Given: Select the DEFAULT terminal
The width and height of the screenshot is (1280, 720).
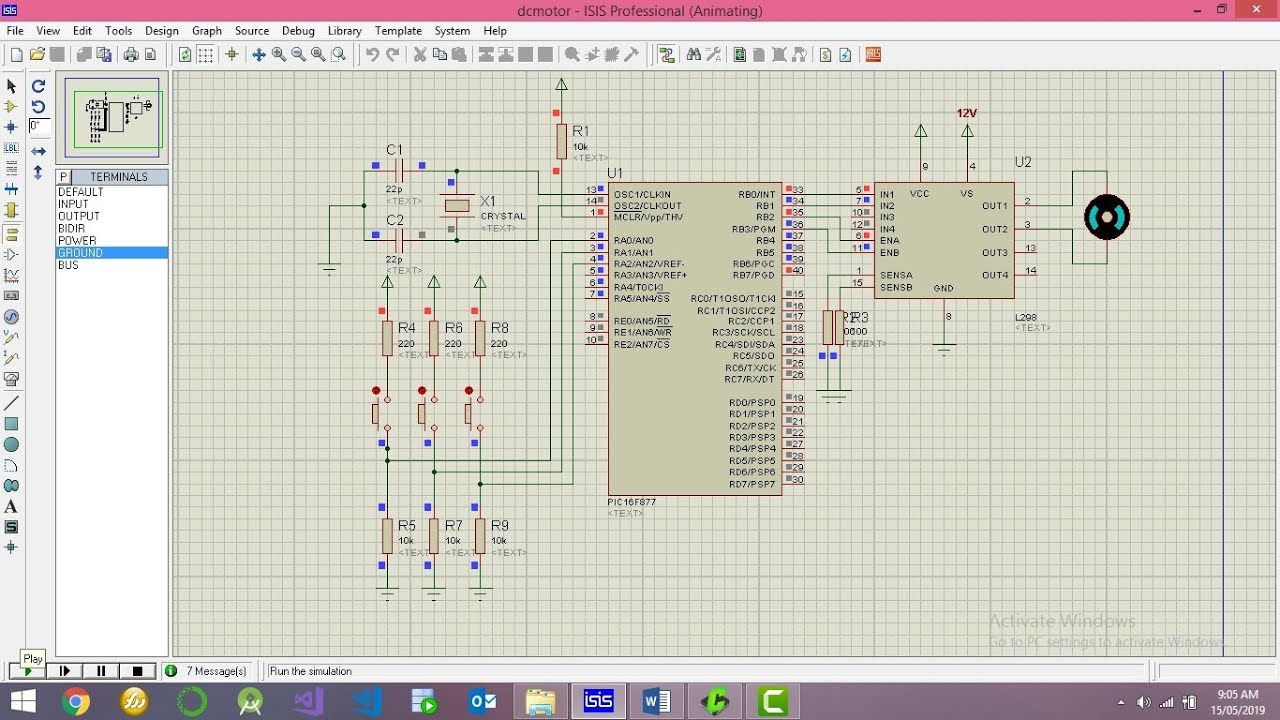Looking at the screenshot, I should click(x=112, y=192).
